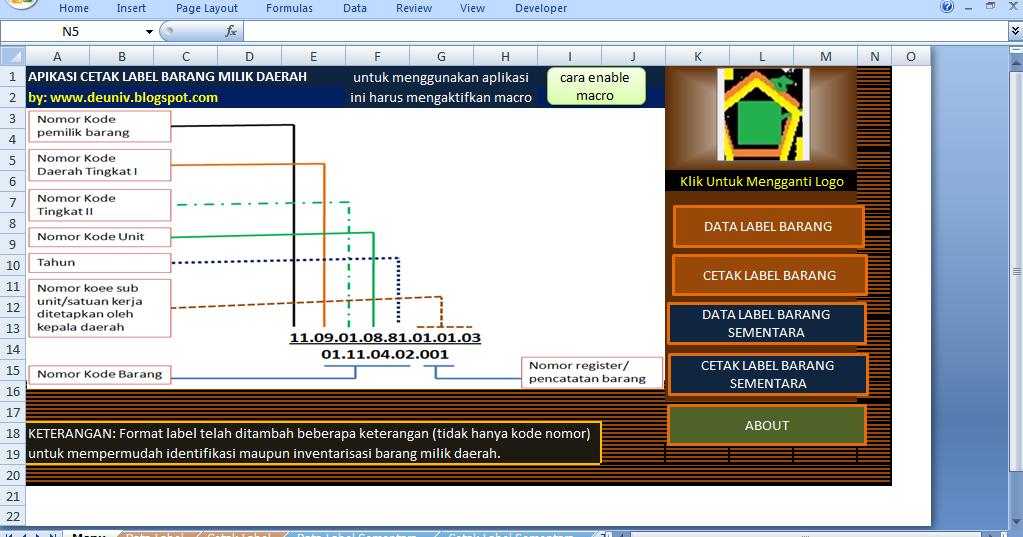1023x537 pixels.
Task: Click 'APIKASI CETAK LABEL BARANG MILIK DAERAH' title
Action: pyautogui.click(x=167, y=76)
